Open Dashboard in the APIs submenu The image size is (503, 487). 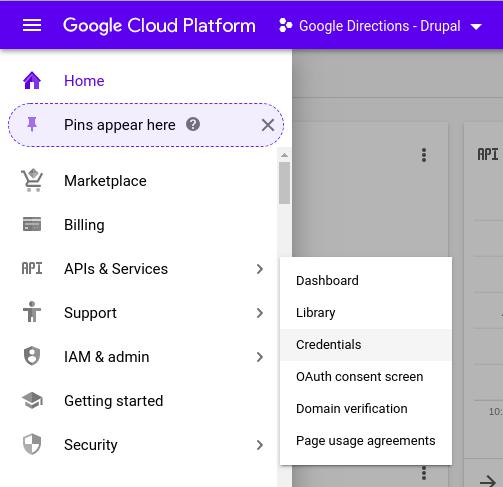click(x=366, y=281)
